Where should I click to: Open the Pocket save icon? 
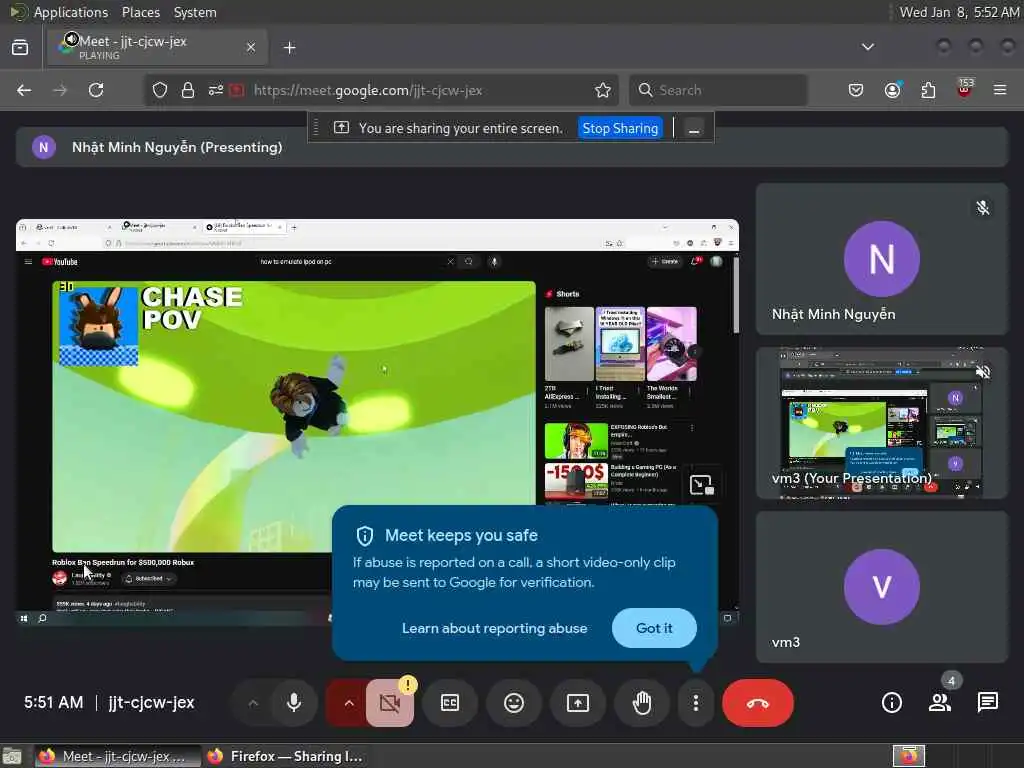[x=856, y=90]
